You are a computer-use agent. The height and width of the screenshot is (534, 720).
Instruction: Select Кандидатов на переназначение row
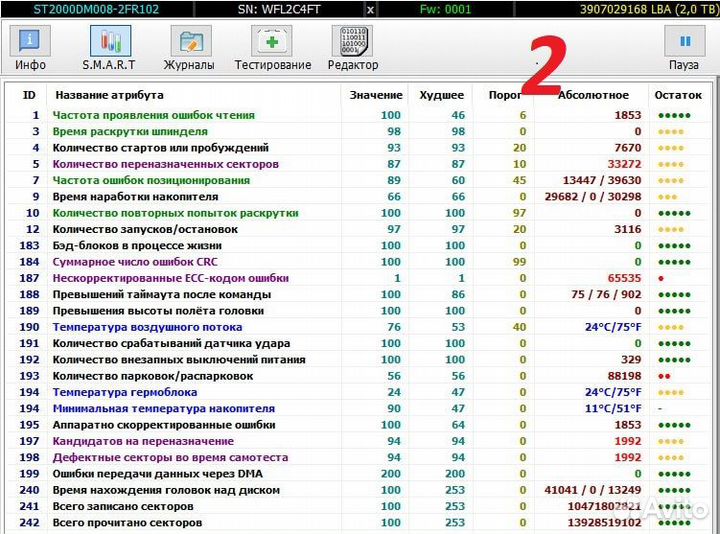pos(143,441)
